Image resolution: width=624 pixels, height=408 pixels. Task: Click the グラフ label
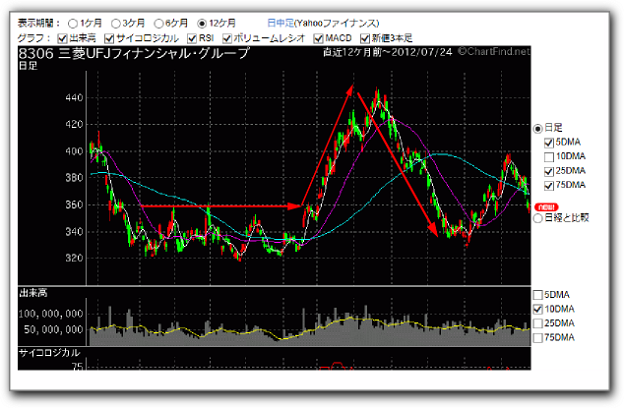(33, 38)
